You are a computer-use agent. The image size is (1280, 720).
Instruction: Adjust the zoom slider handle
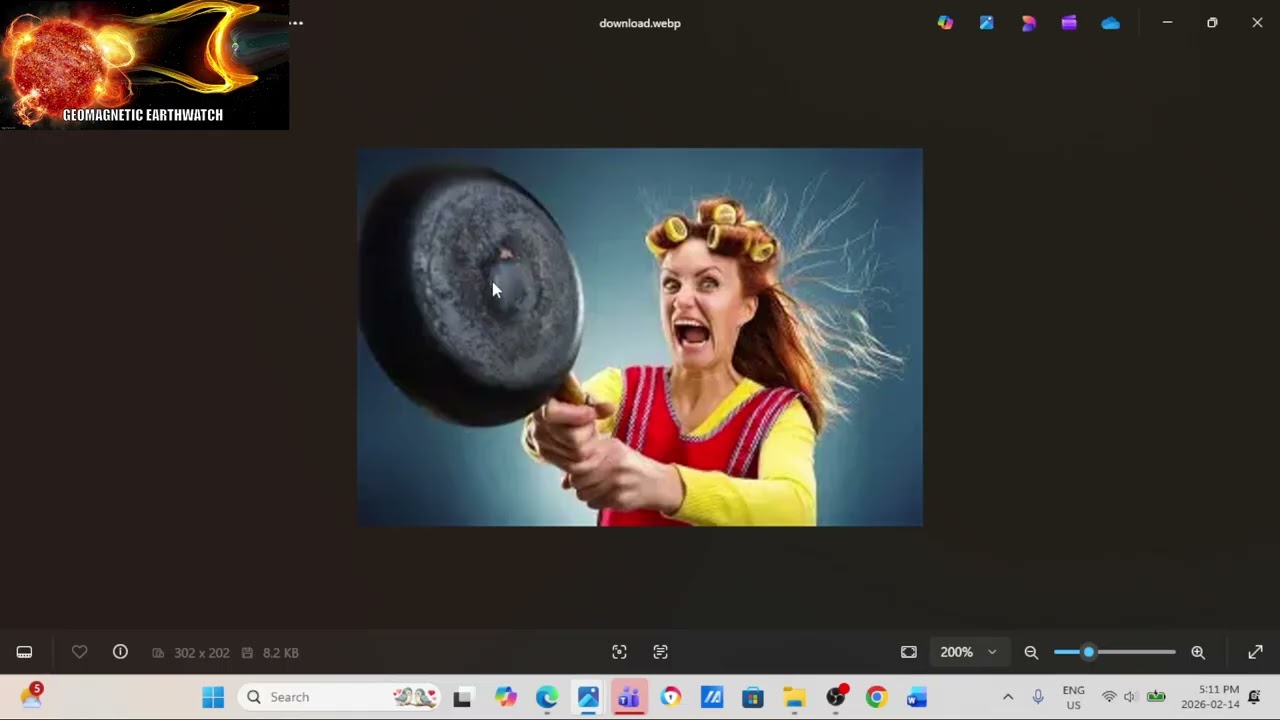point(1088,652)
